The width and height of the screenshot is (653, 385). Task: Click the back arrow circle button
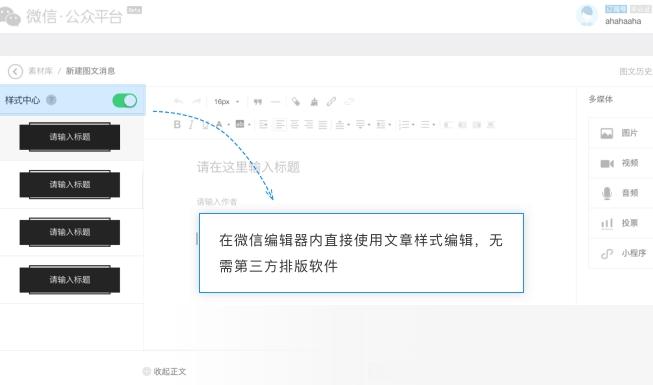[x=15, y=71]
